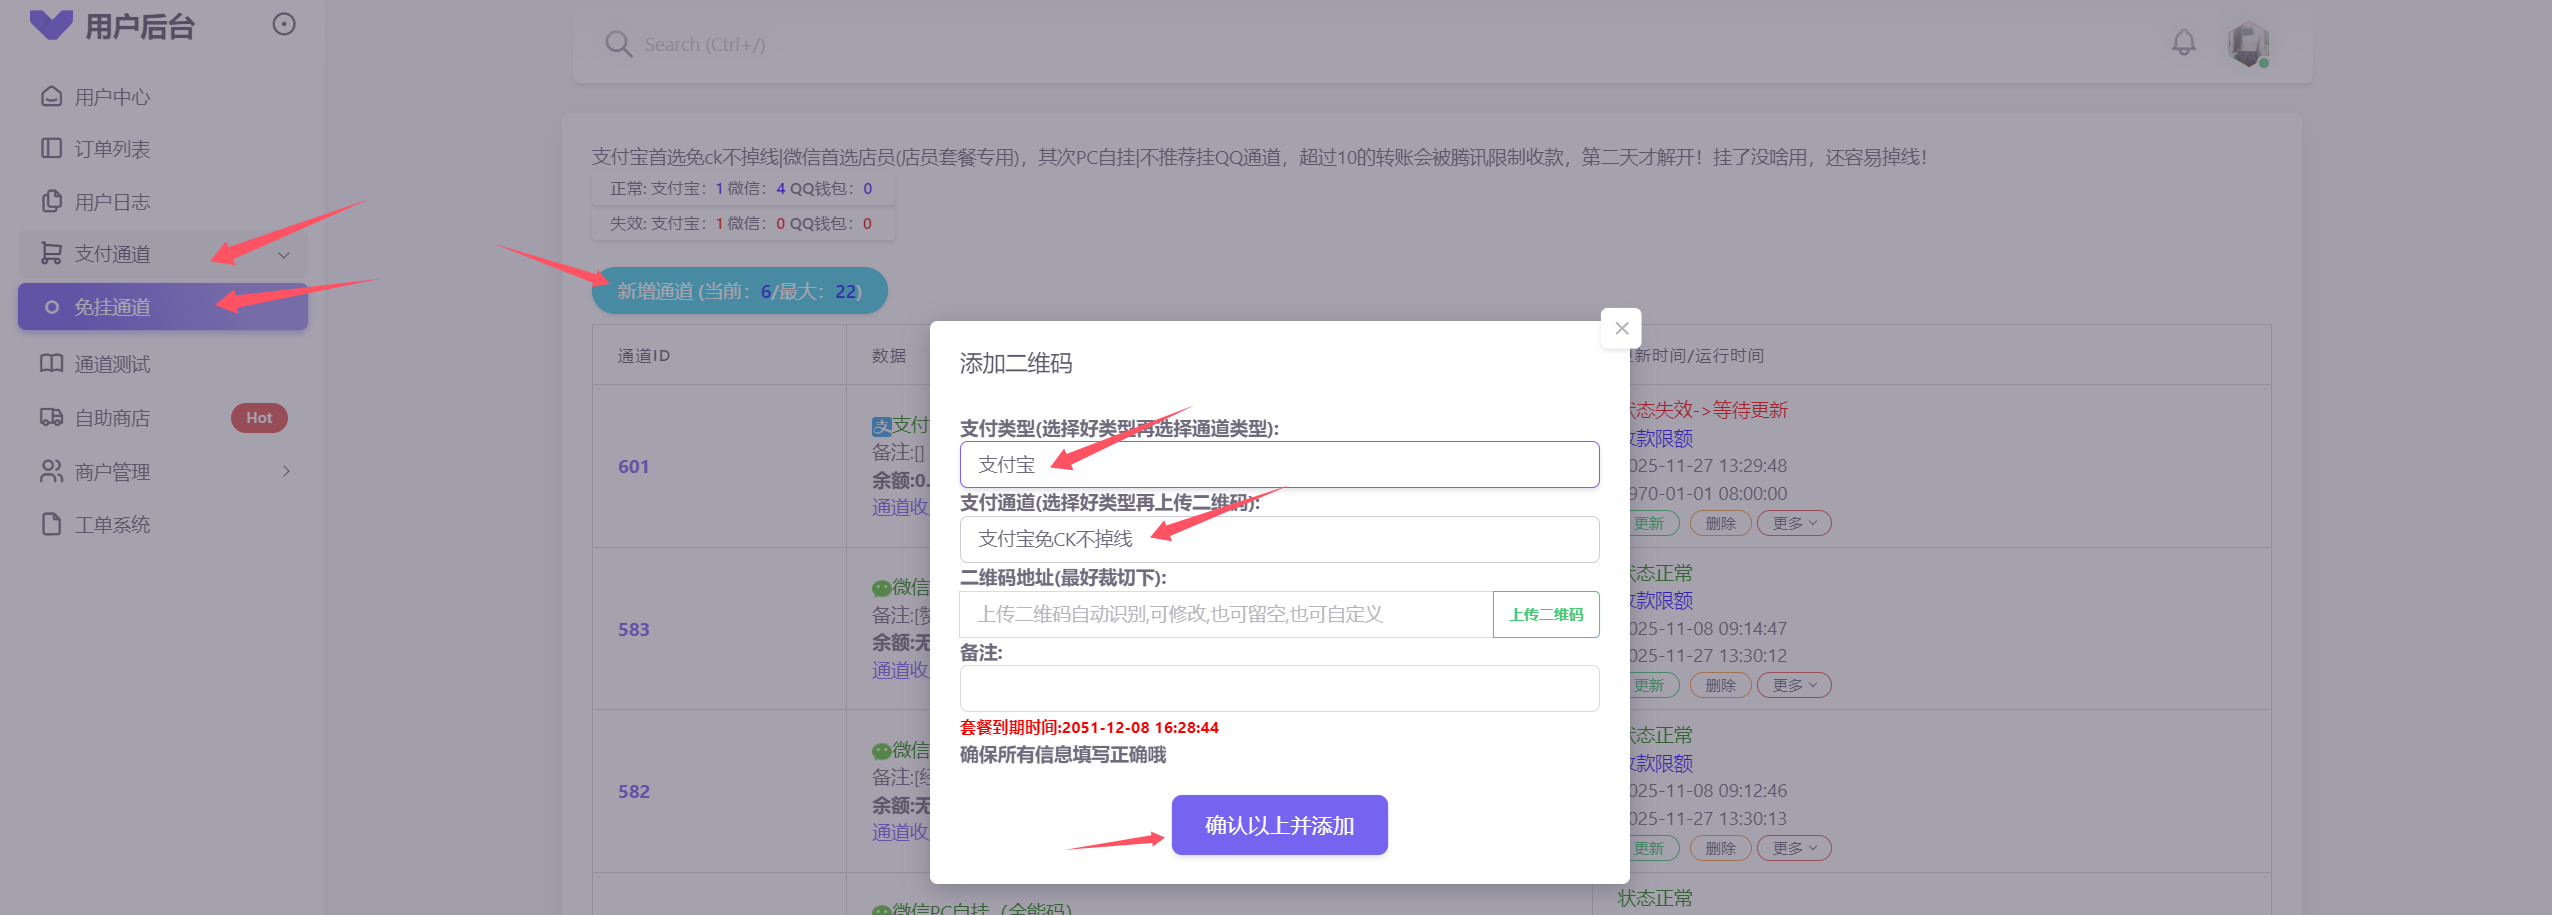This screenshot has width=2552, height=915.
Task: Click the 通道测试 book icon
Action: [x=51, y=364]
